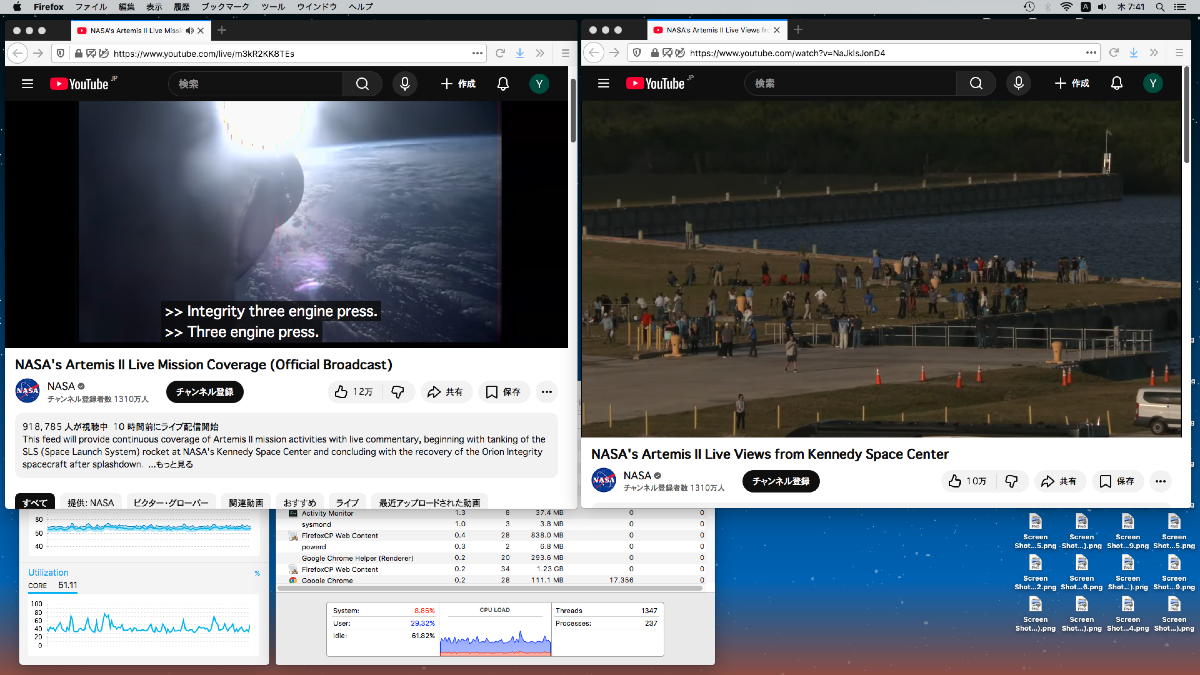
Task: Open page actions ellipsis in left Firefox address bar
Action: click(x=476, y=53)
